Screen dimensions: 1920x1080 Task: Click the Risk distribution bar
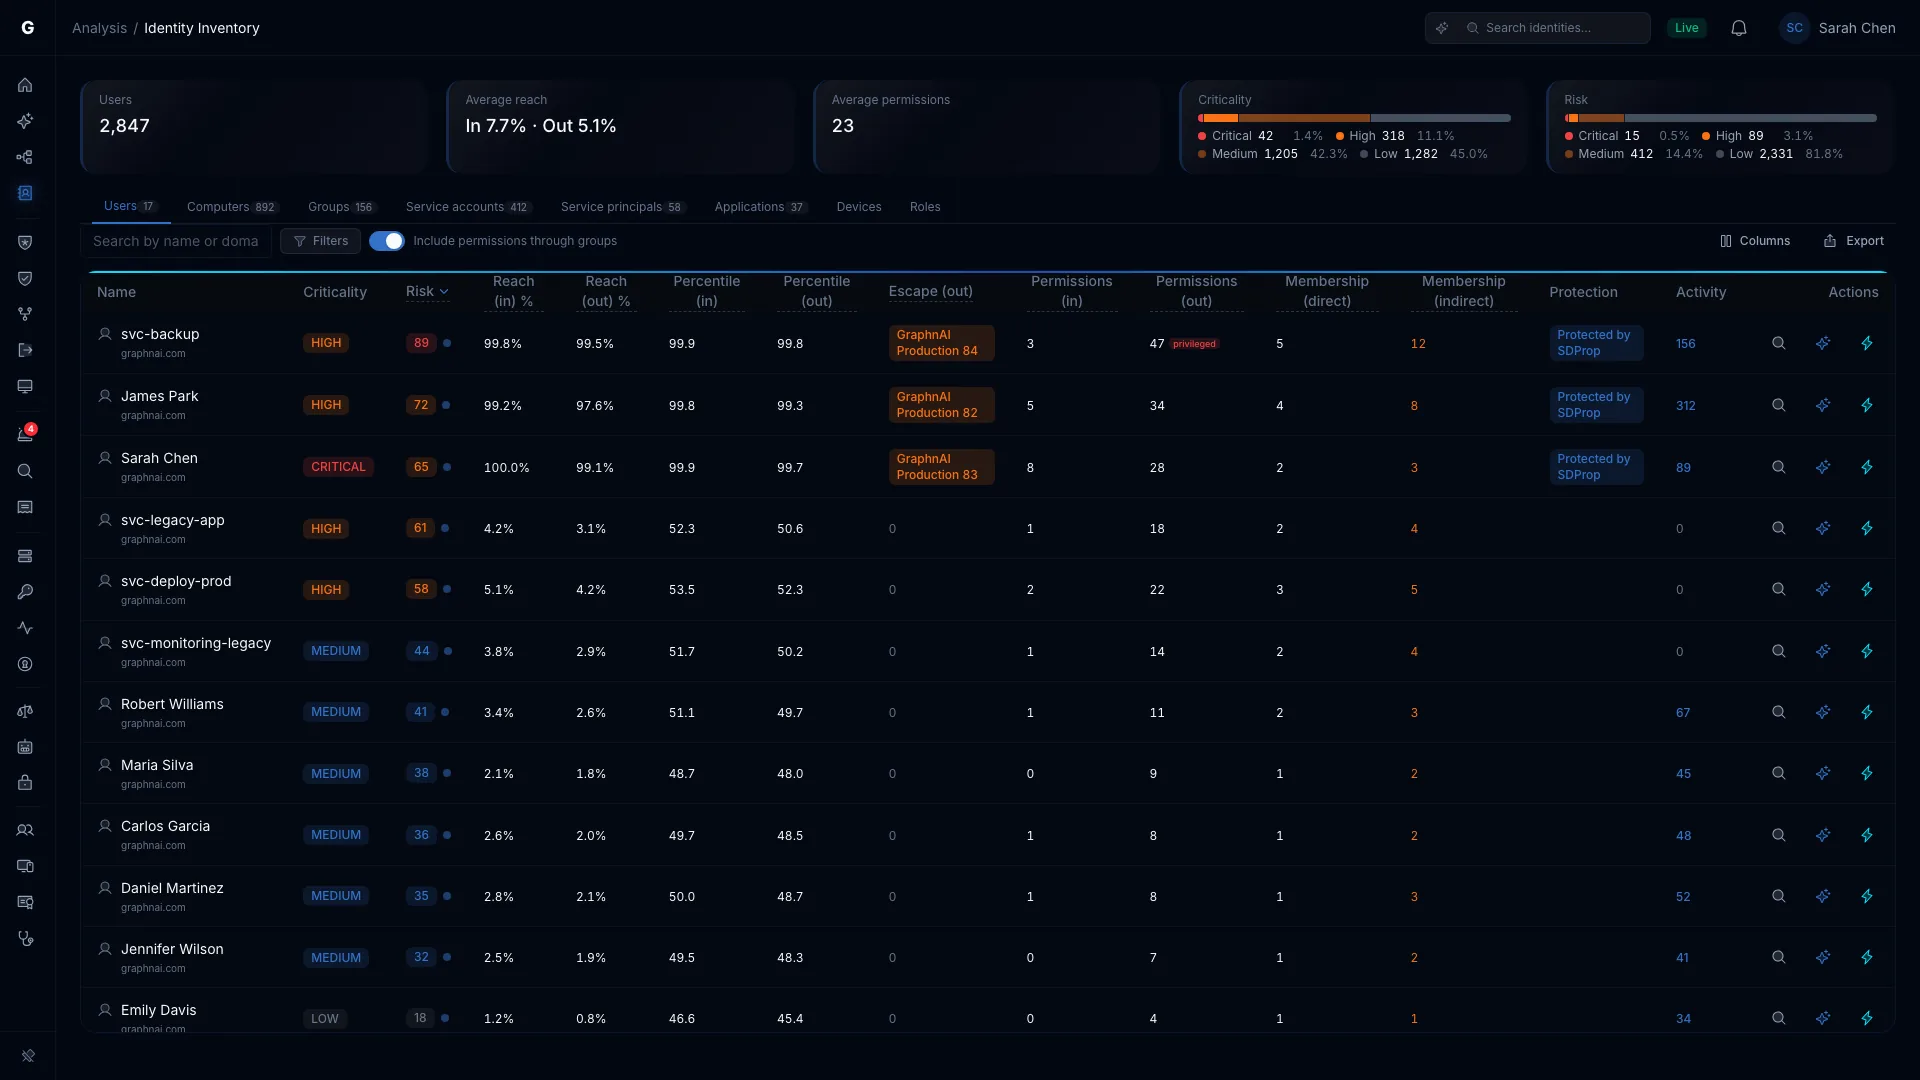point(1720,118)
